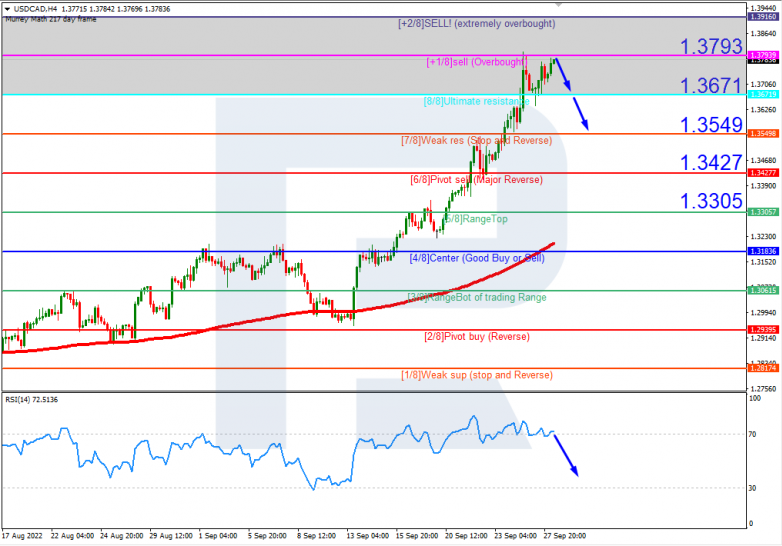The image size is (782, 546).
Task: Click the orange 1.35498 axis price tag
Action: [763, 134]
